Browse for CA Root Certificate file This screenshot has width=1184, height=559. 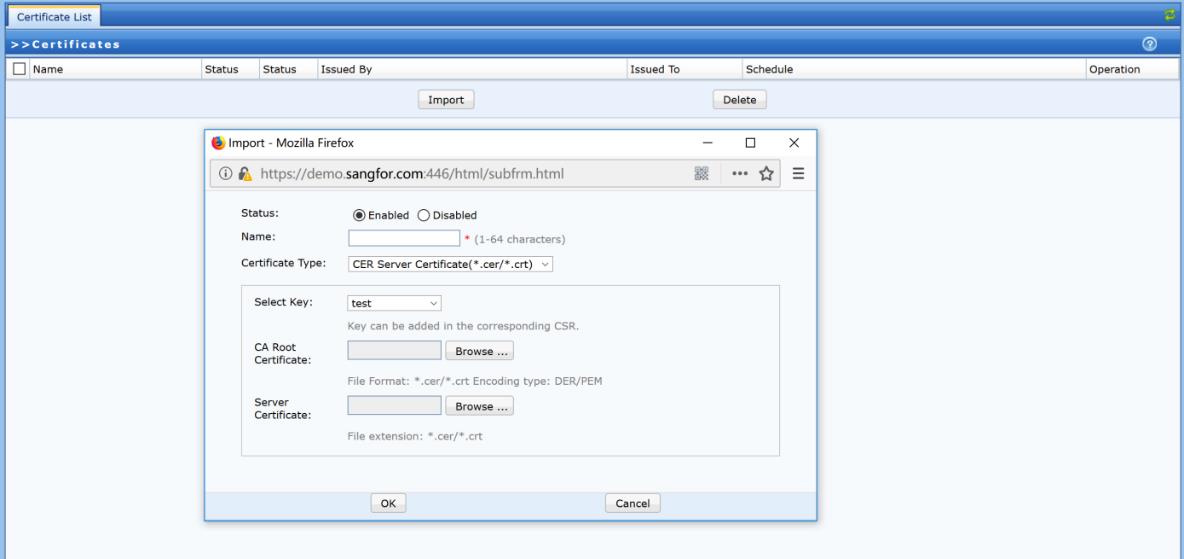coord(479,351)
